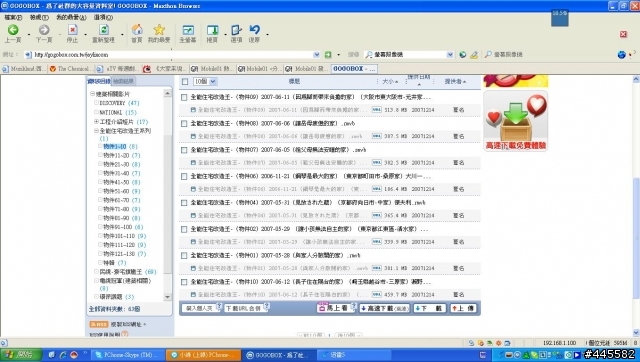640x362 pixels.
Task: Open the address bar URL dropdown arrow
Action: tap(316, 54)
